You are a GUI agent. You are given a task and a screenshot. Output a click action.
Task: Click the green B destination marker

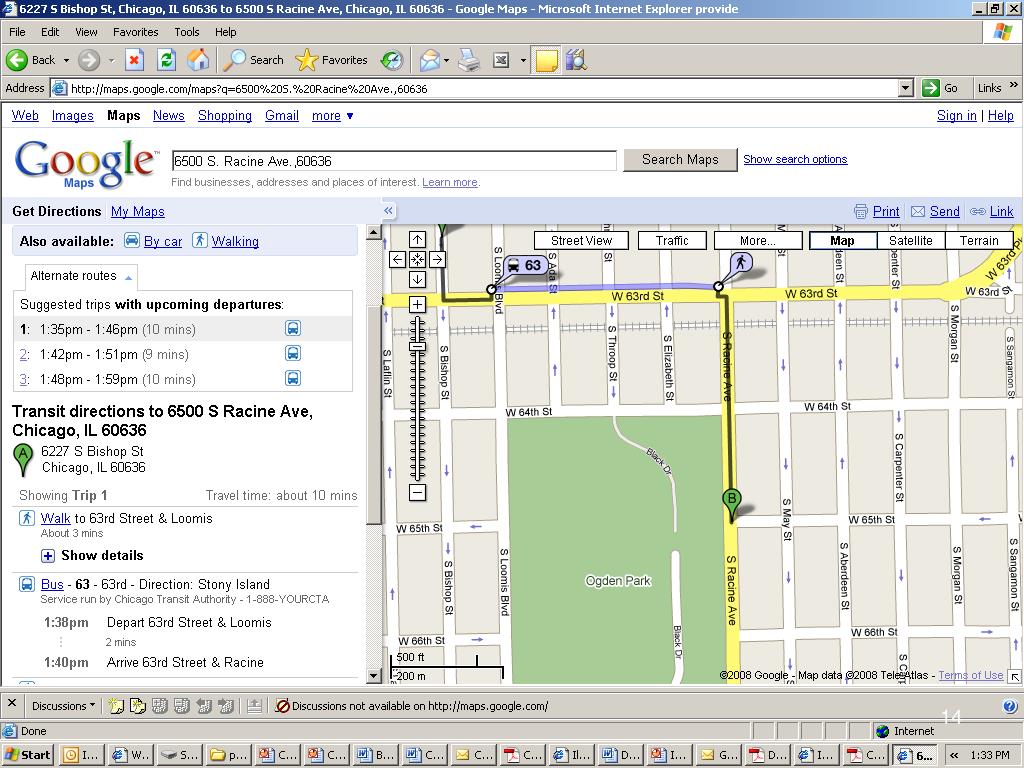pyautogui.click(x=731, y=504)
